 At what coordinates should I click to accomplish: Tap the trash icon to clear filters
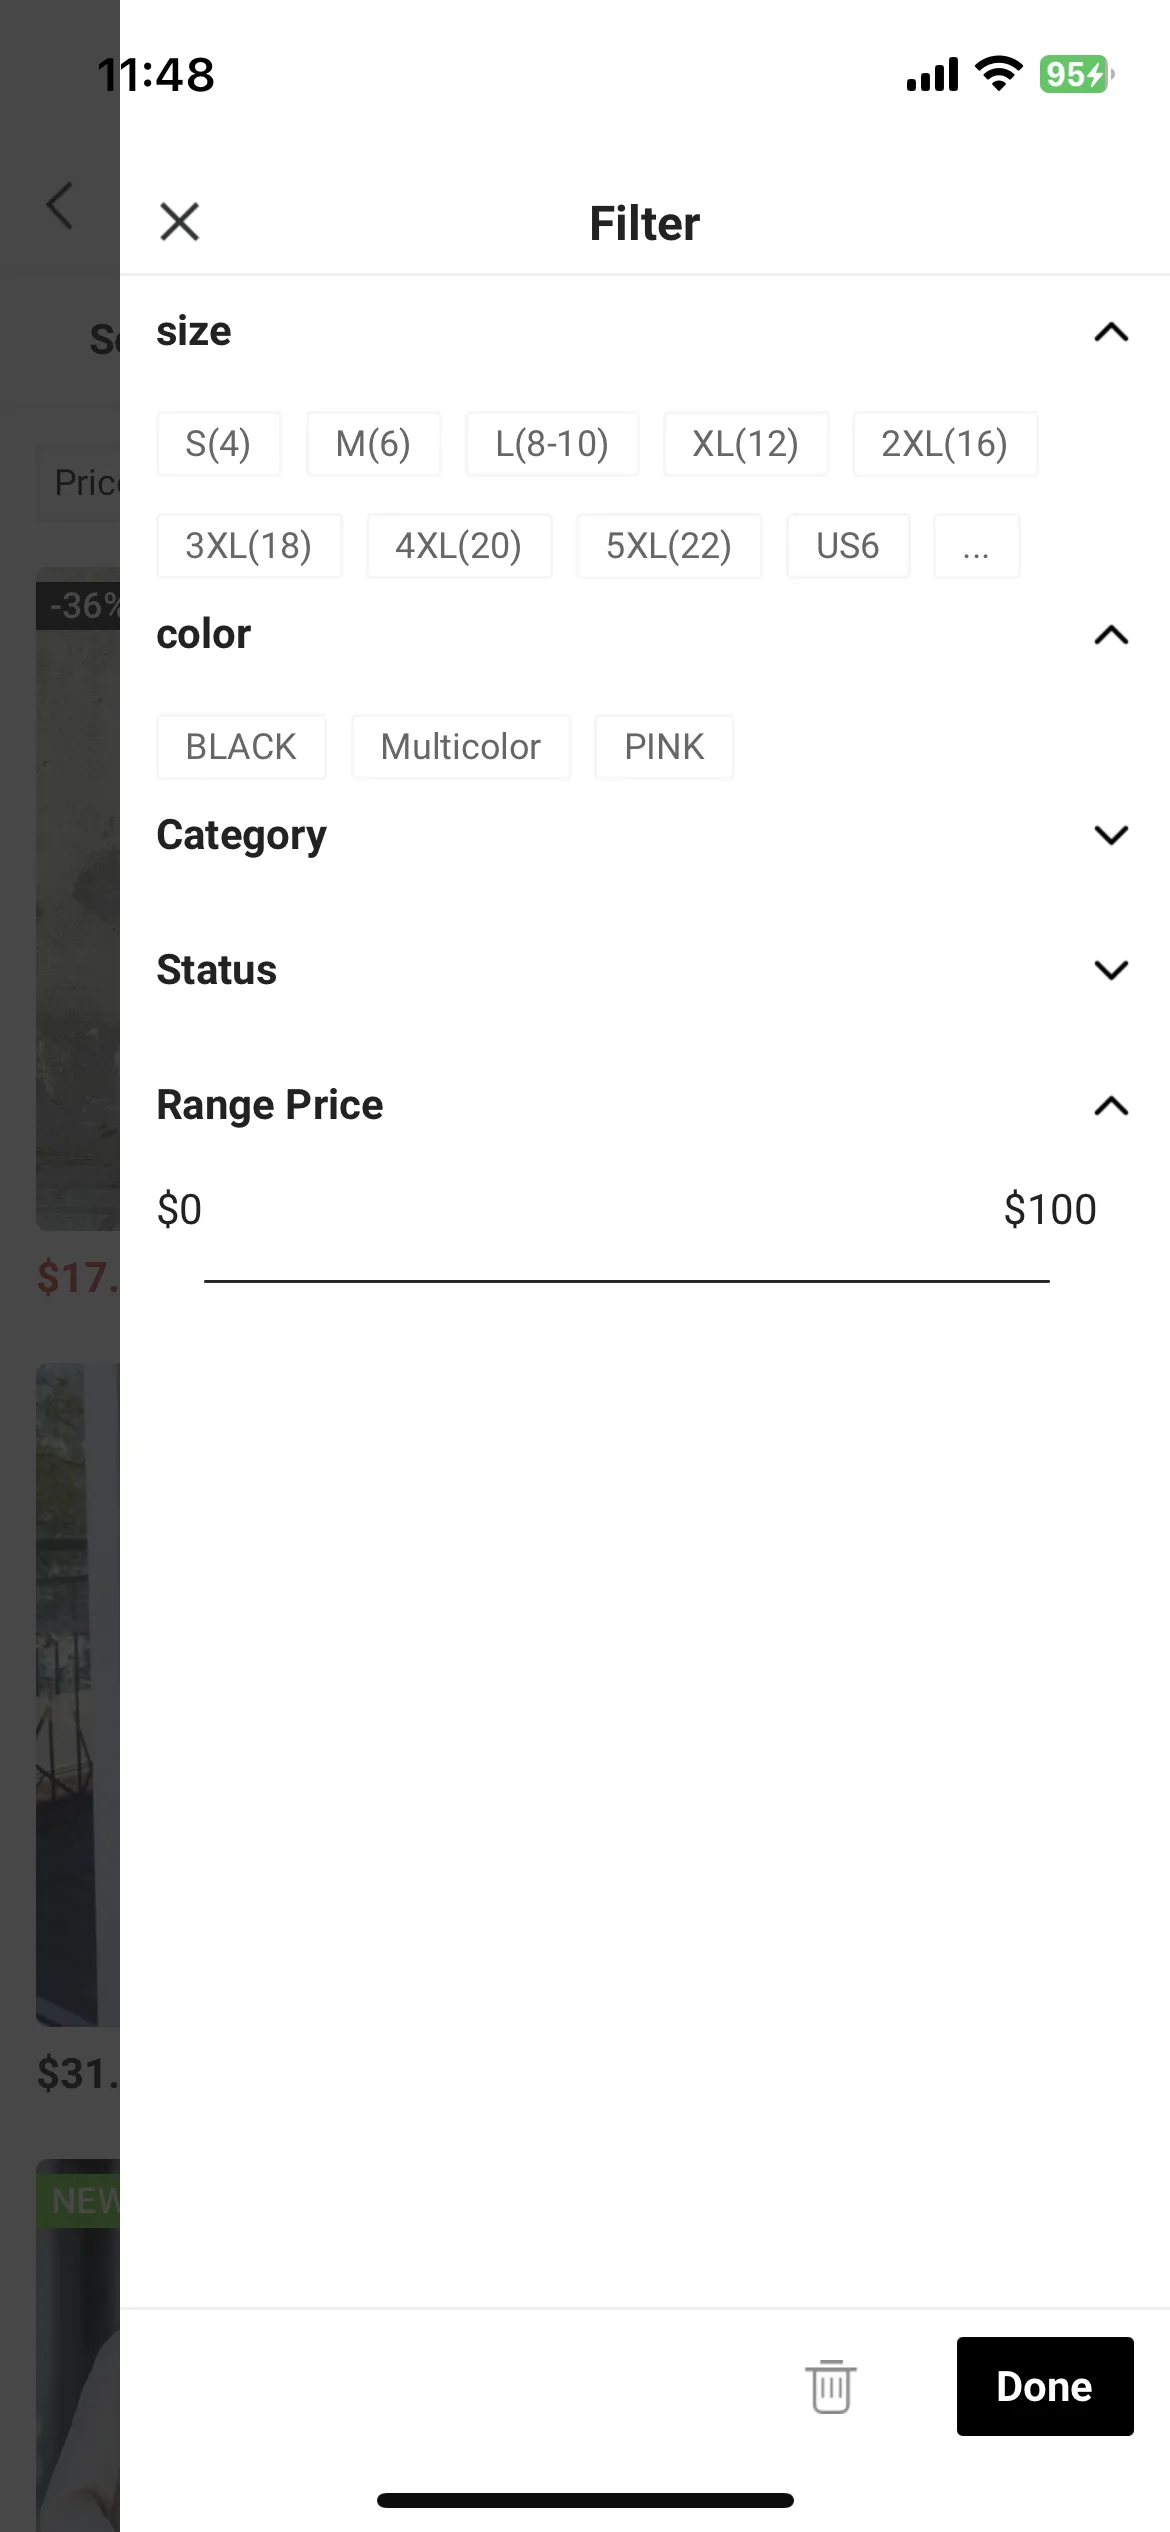coord(831,2386)
